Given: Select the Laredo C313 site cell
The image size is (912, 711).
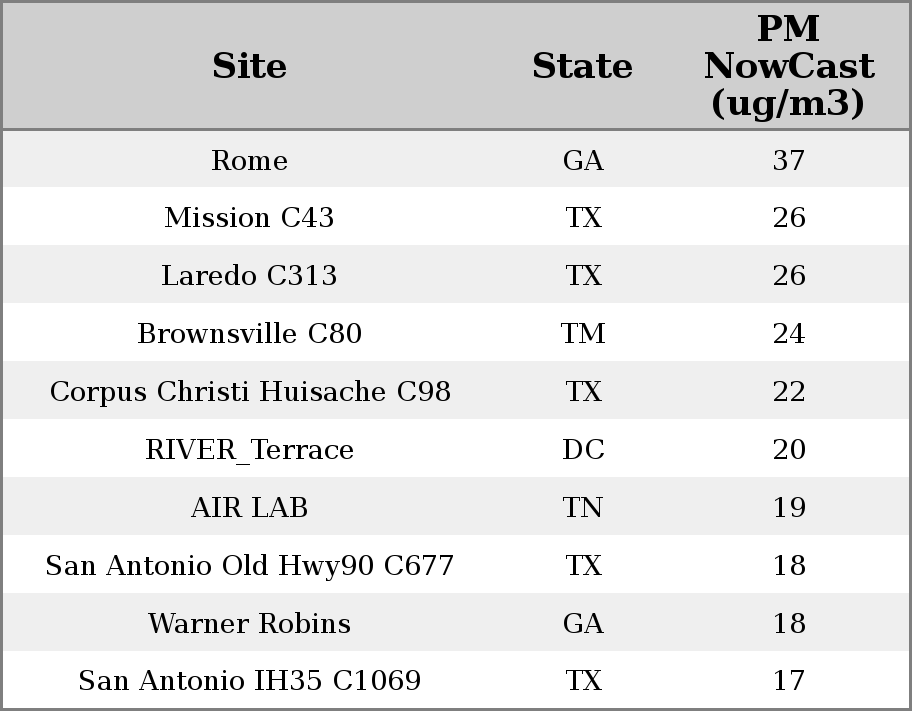Looking at the screenshot, I should pos(249,275).
